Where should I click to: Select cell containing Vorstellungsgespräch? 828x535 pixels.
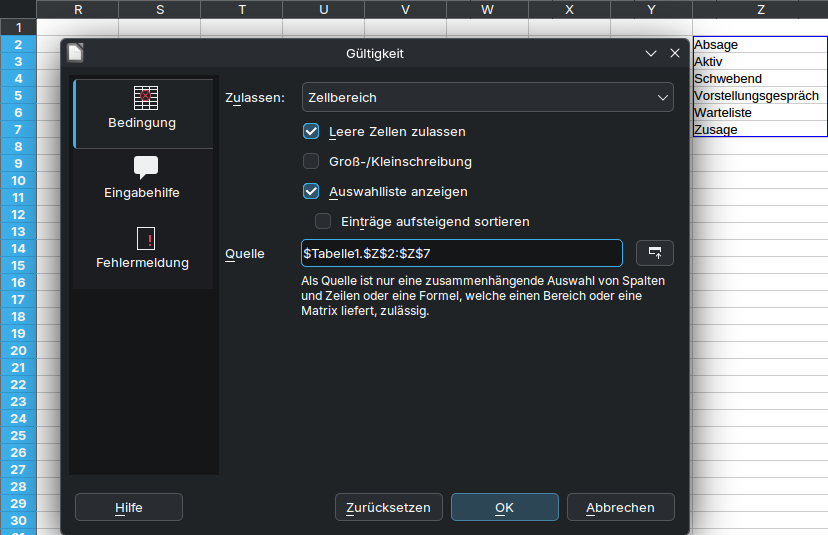point(760,96)
